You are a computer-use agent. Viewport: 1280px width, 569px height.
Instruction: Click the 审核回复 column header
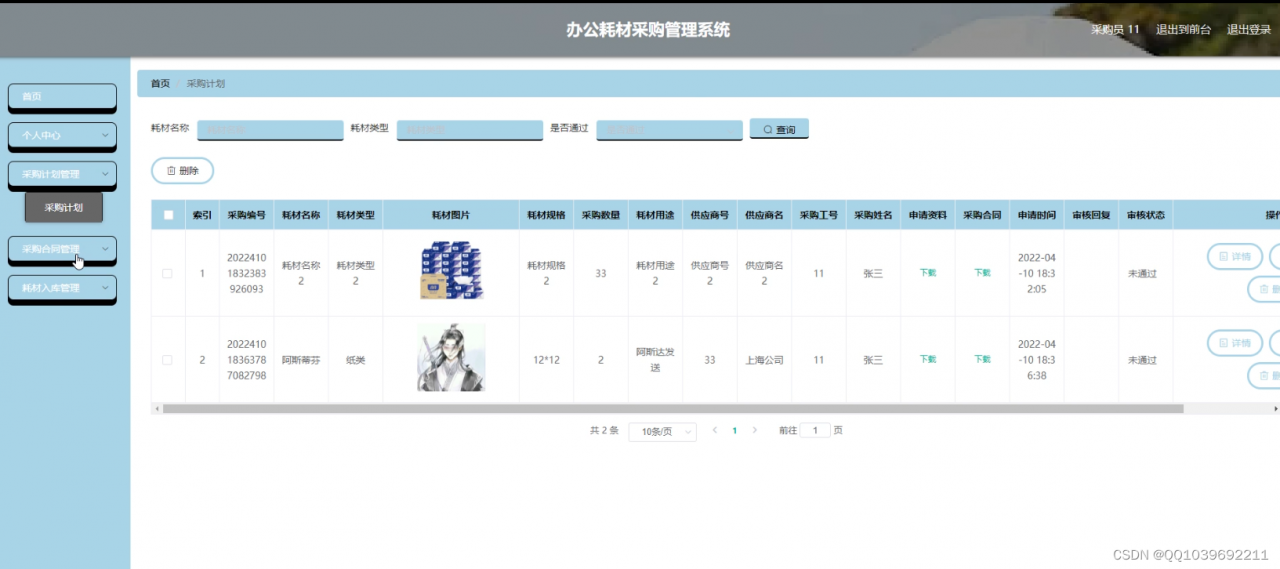(1091, 215)
